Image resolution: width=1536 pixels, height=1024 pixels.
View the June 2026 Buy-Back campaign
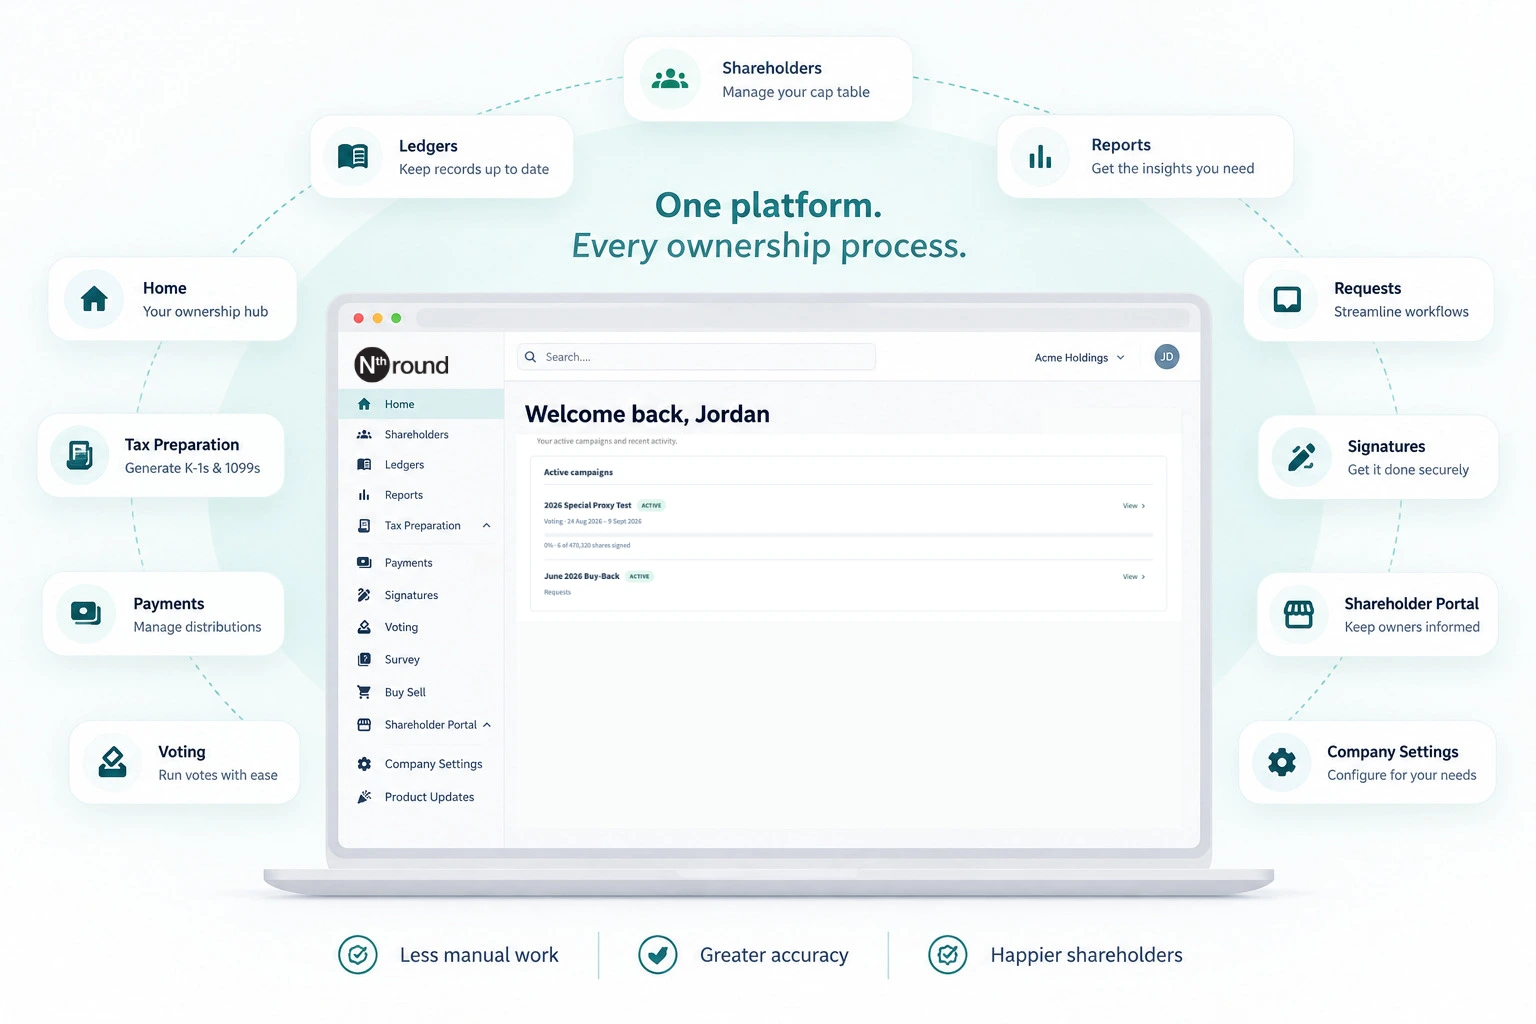click(1134, 577)
